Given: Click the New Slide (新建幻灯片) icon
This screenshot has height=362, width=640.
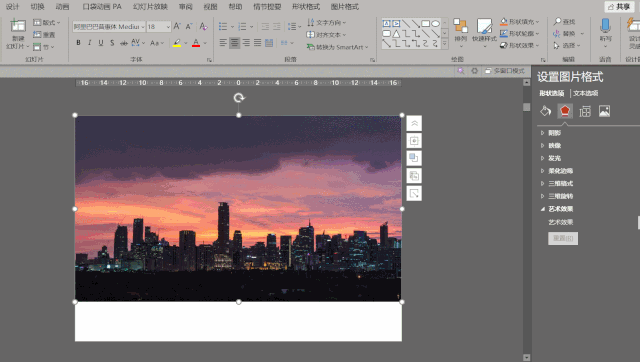Looking at the screenshot, I should (18, 26).
